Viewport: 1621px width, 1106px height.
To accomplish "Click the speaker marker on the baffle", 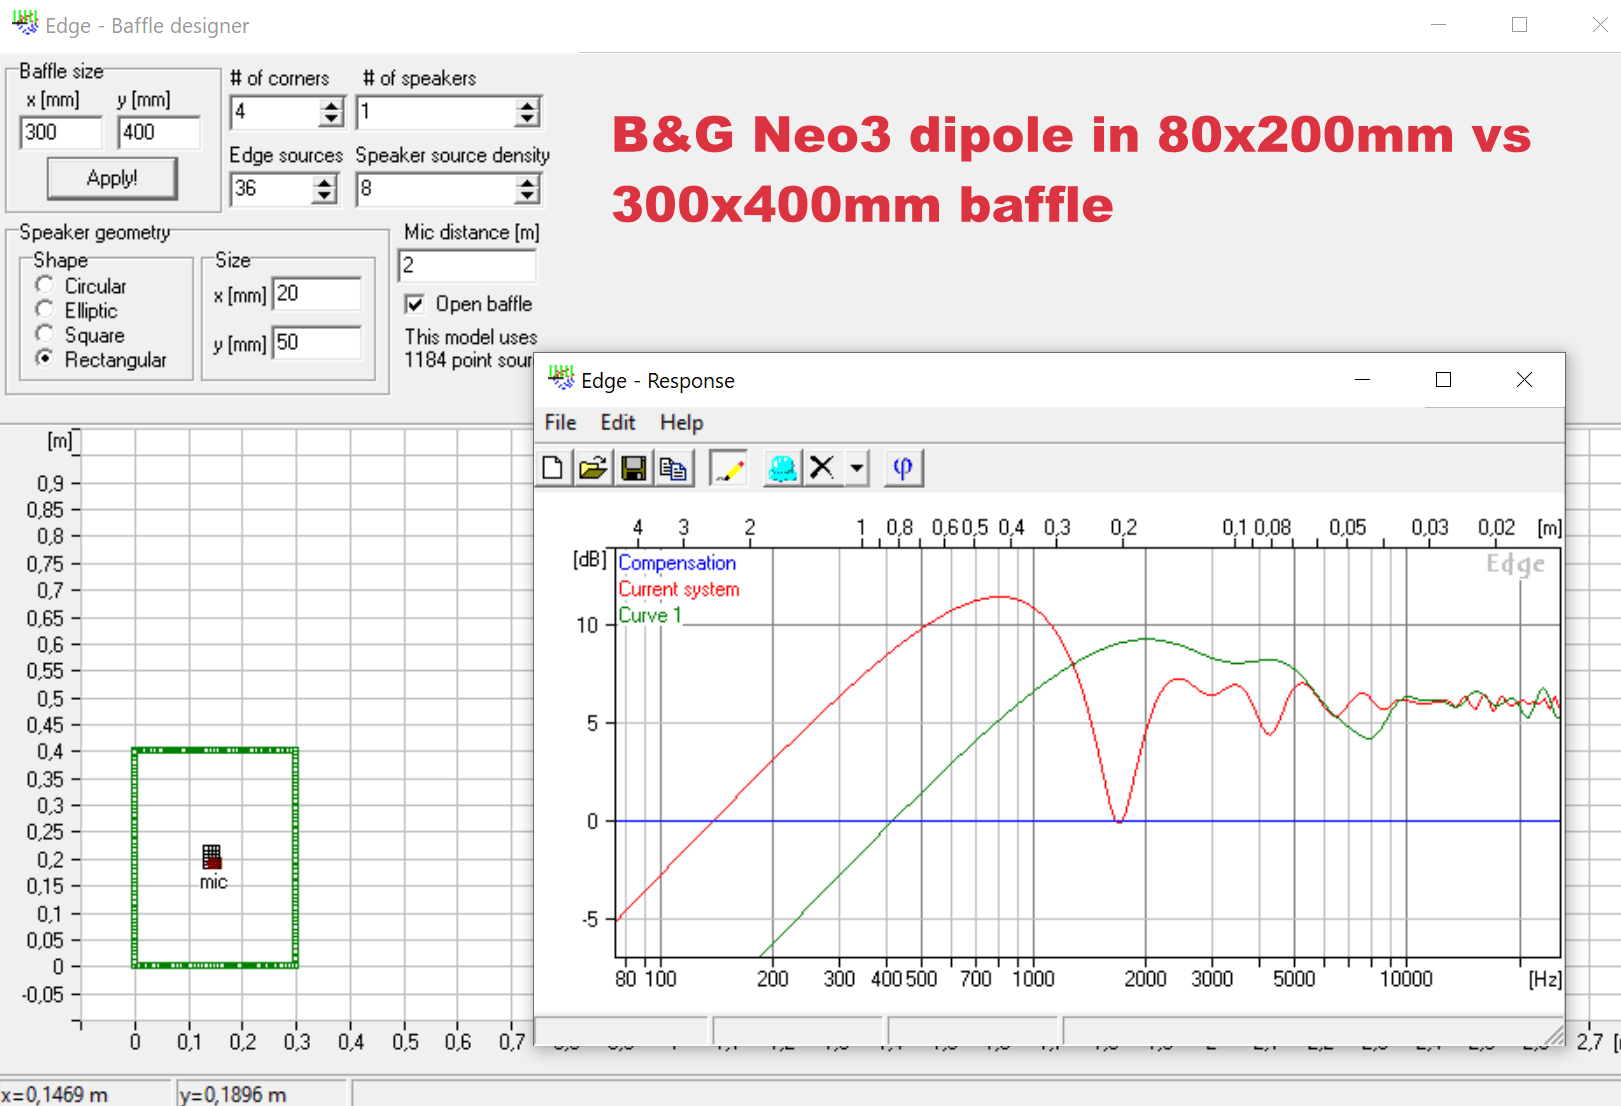I will [x=212, y=857].
